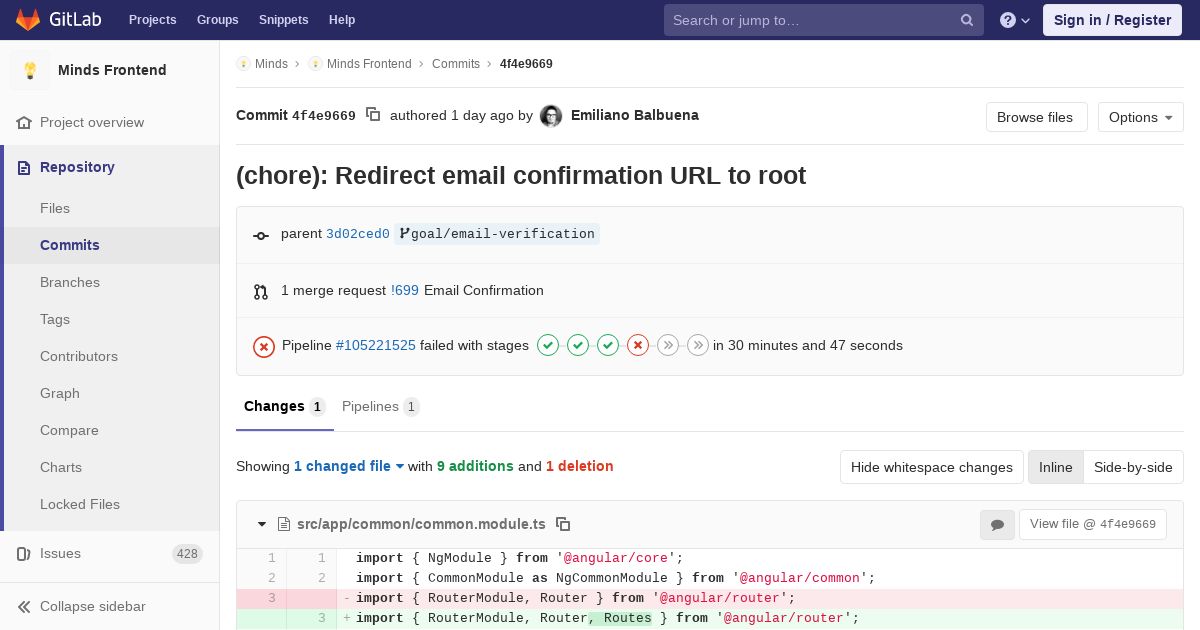This screenshot has height=630, width=1200.
Task: Open the first skipped pipeline stage
Action: [668, 345]
